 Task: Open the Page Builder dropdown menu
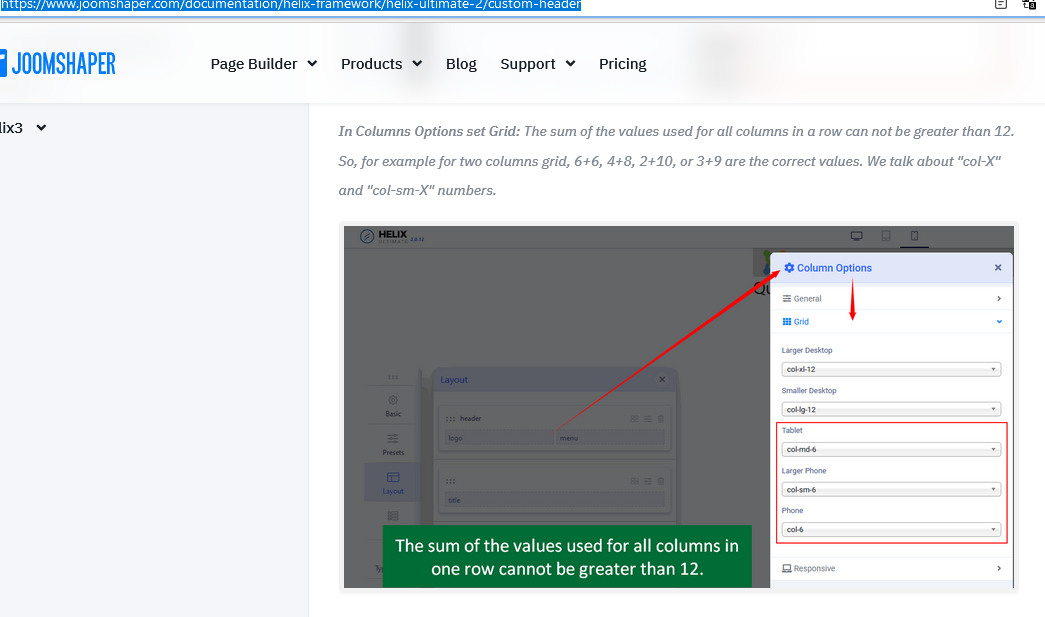[263, 64]
